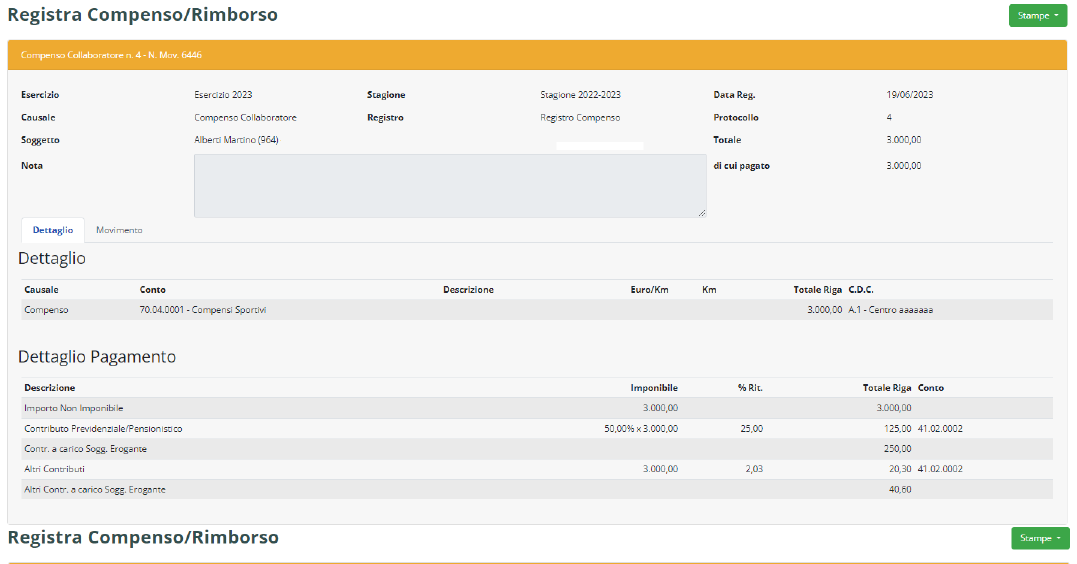Click the Euro/Km column header

pyautogui.click(x=649, y=290)
